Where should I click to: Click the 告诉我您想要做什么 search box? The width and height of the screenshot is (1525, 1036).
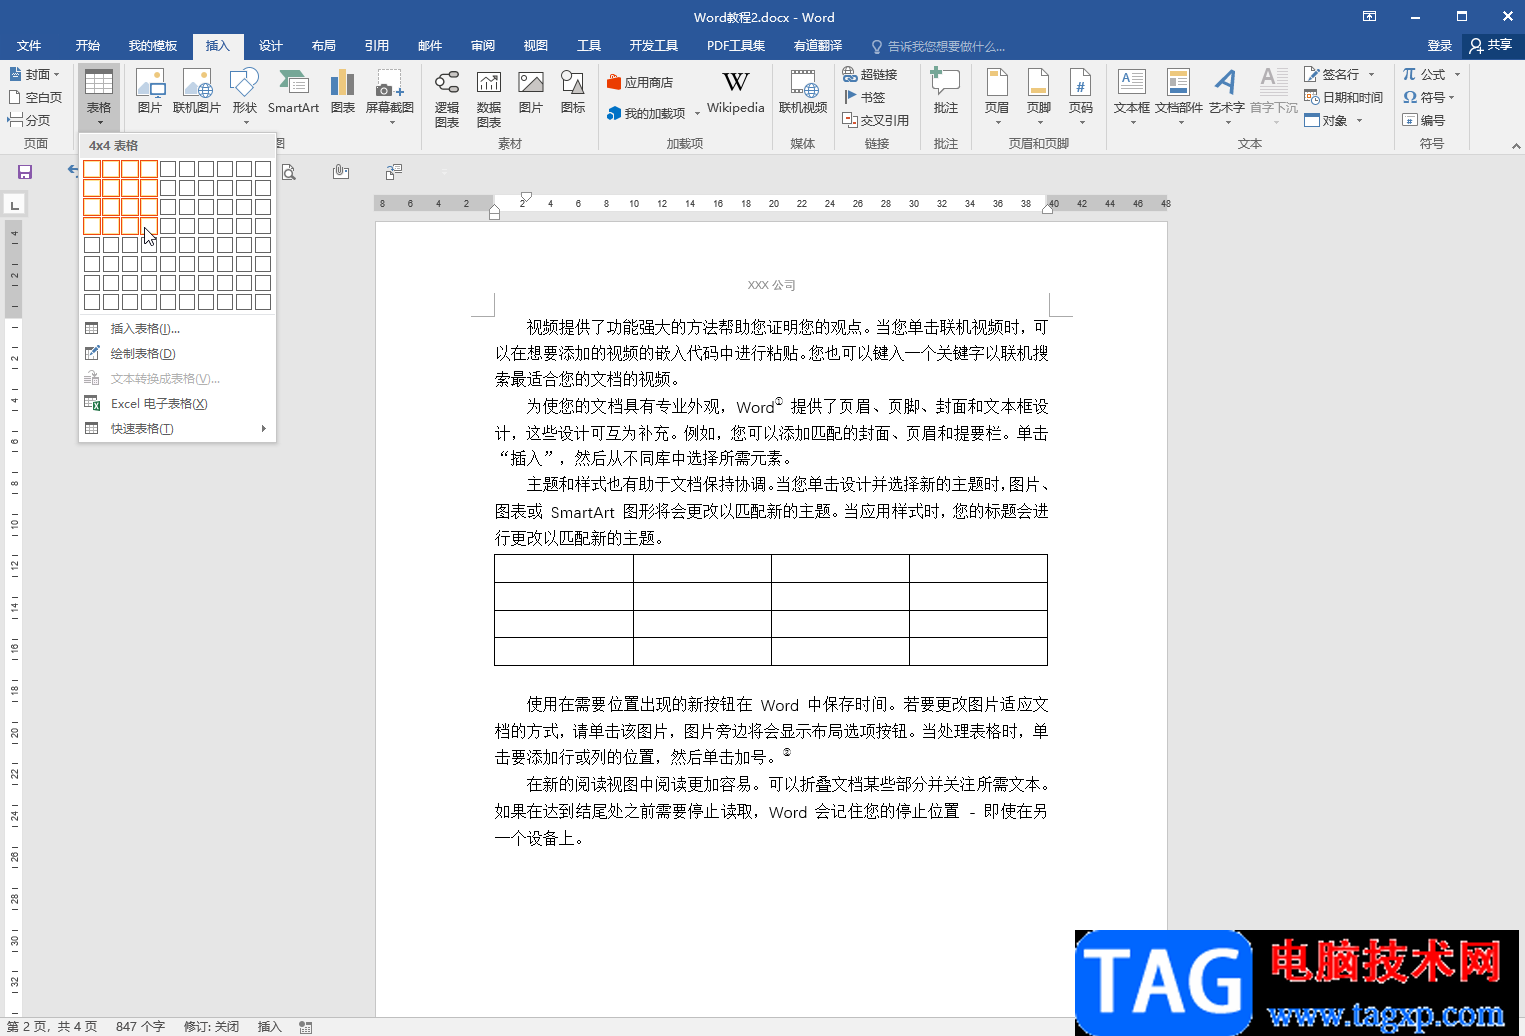pyautogui.click(x=938, y=46)
